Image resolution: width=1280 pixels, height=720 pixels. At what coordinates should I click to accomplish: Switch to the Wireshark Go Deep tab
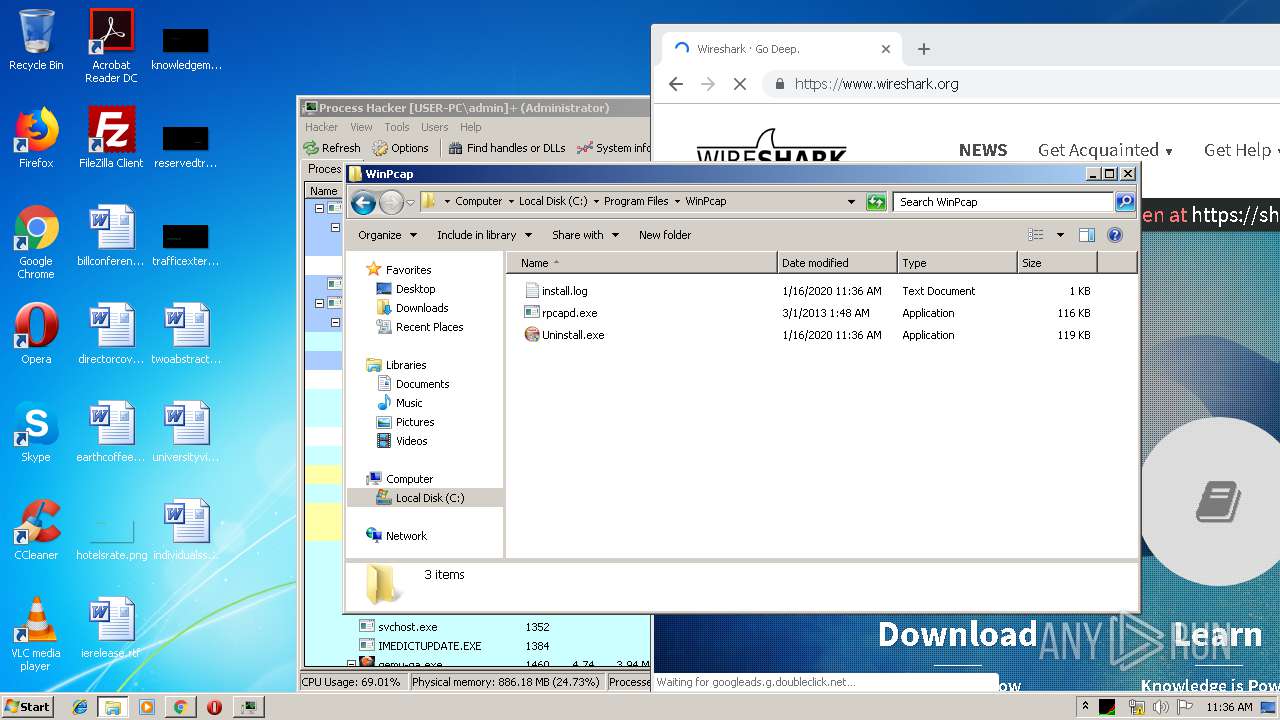[x=782, y=49]
